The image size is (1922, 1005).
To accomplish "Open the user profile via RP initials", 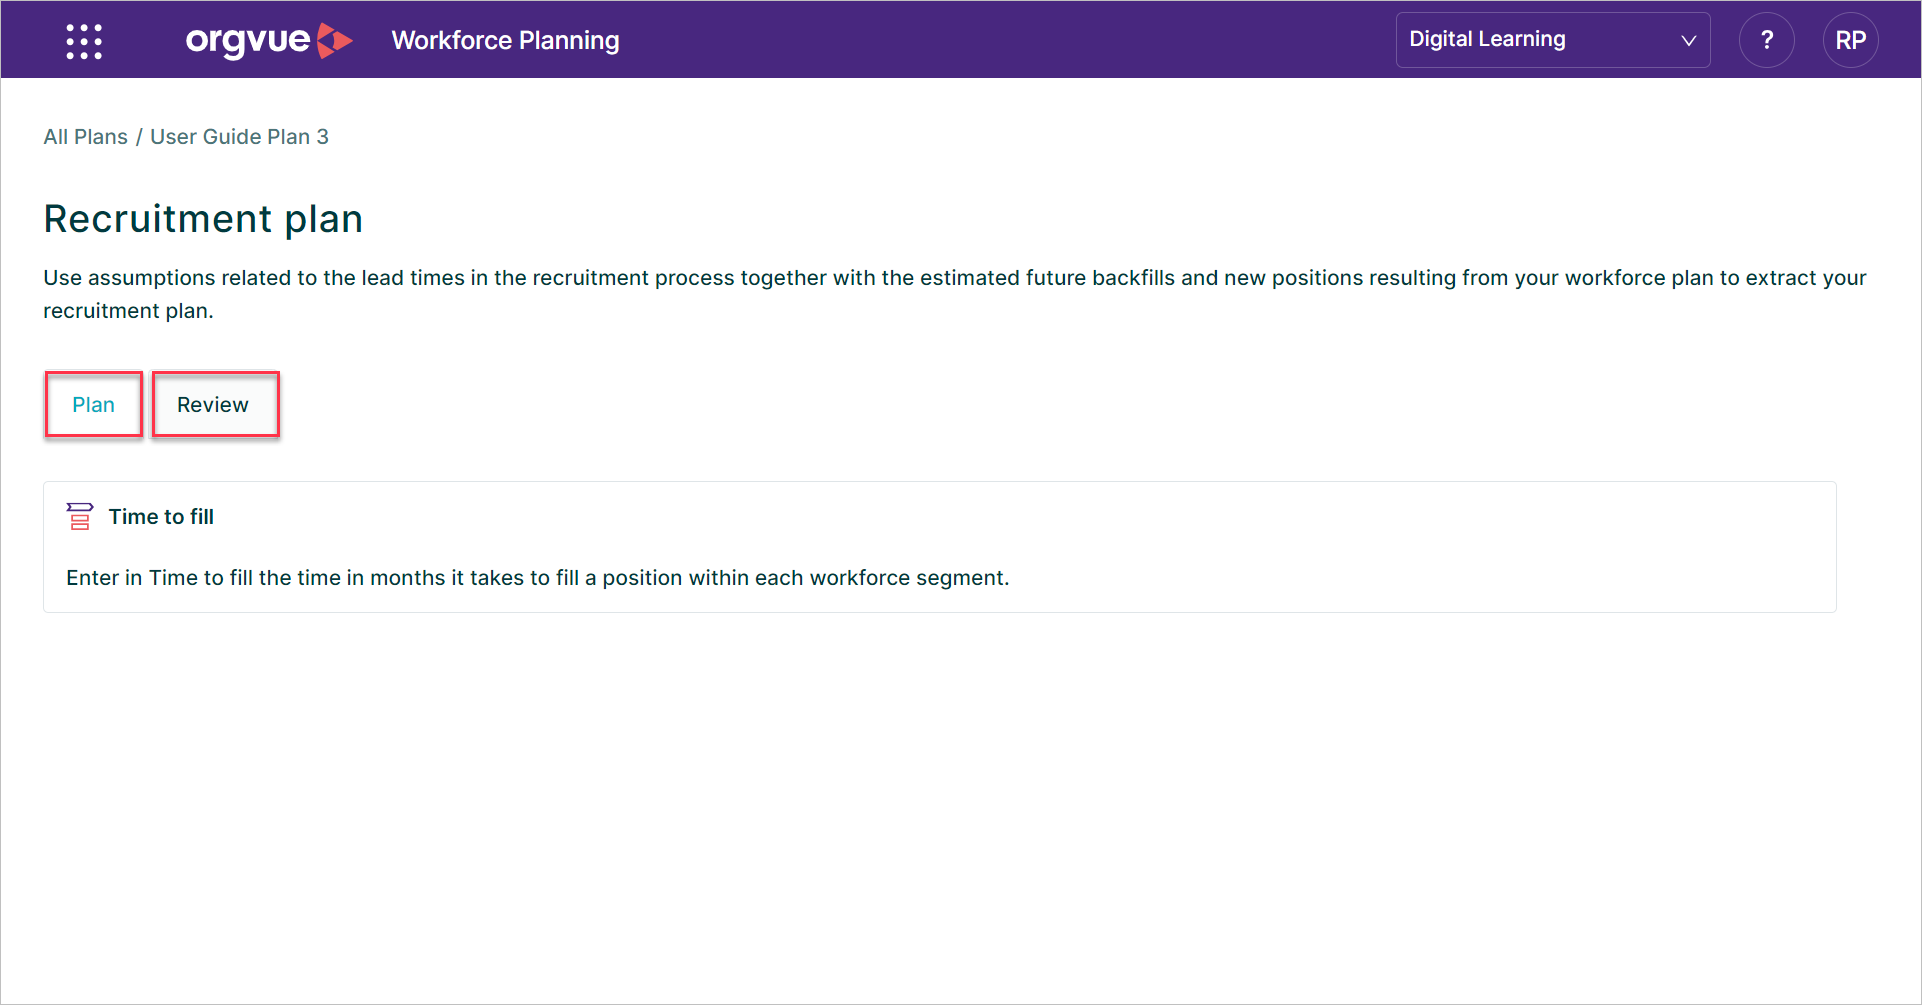I will pos(1850,40).
